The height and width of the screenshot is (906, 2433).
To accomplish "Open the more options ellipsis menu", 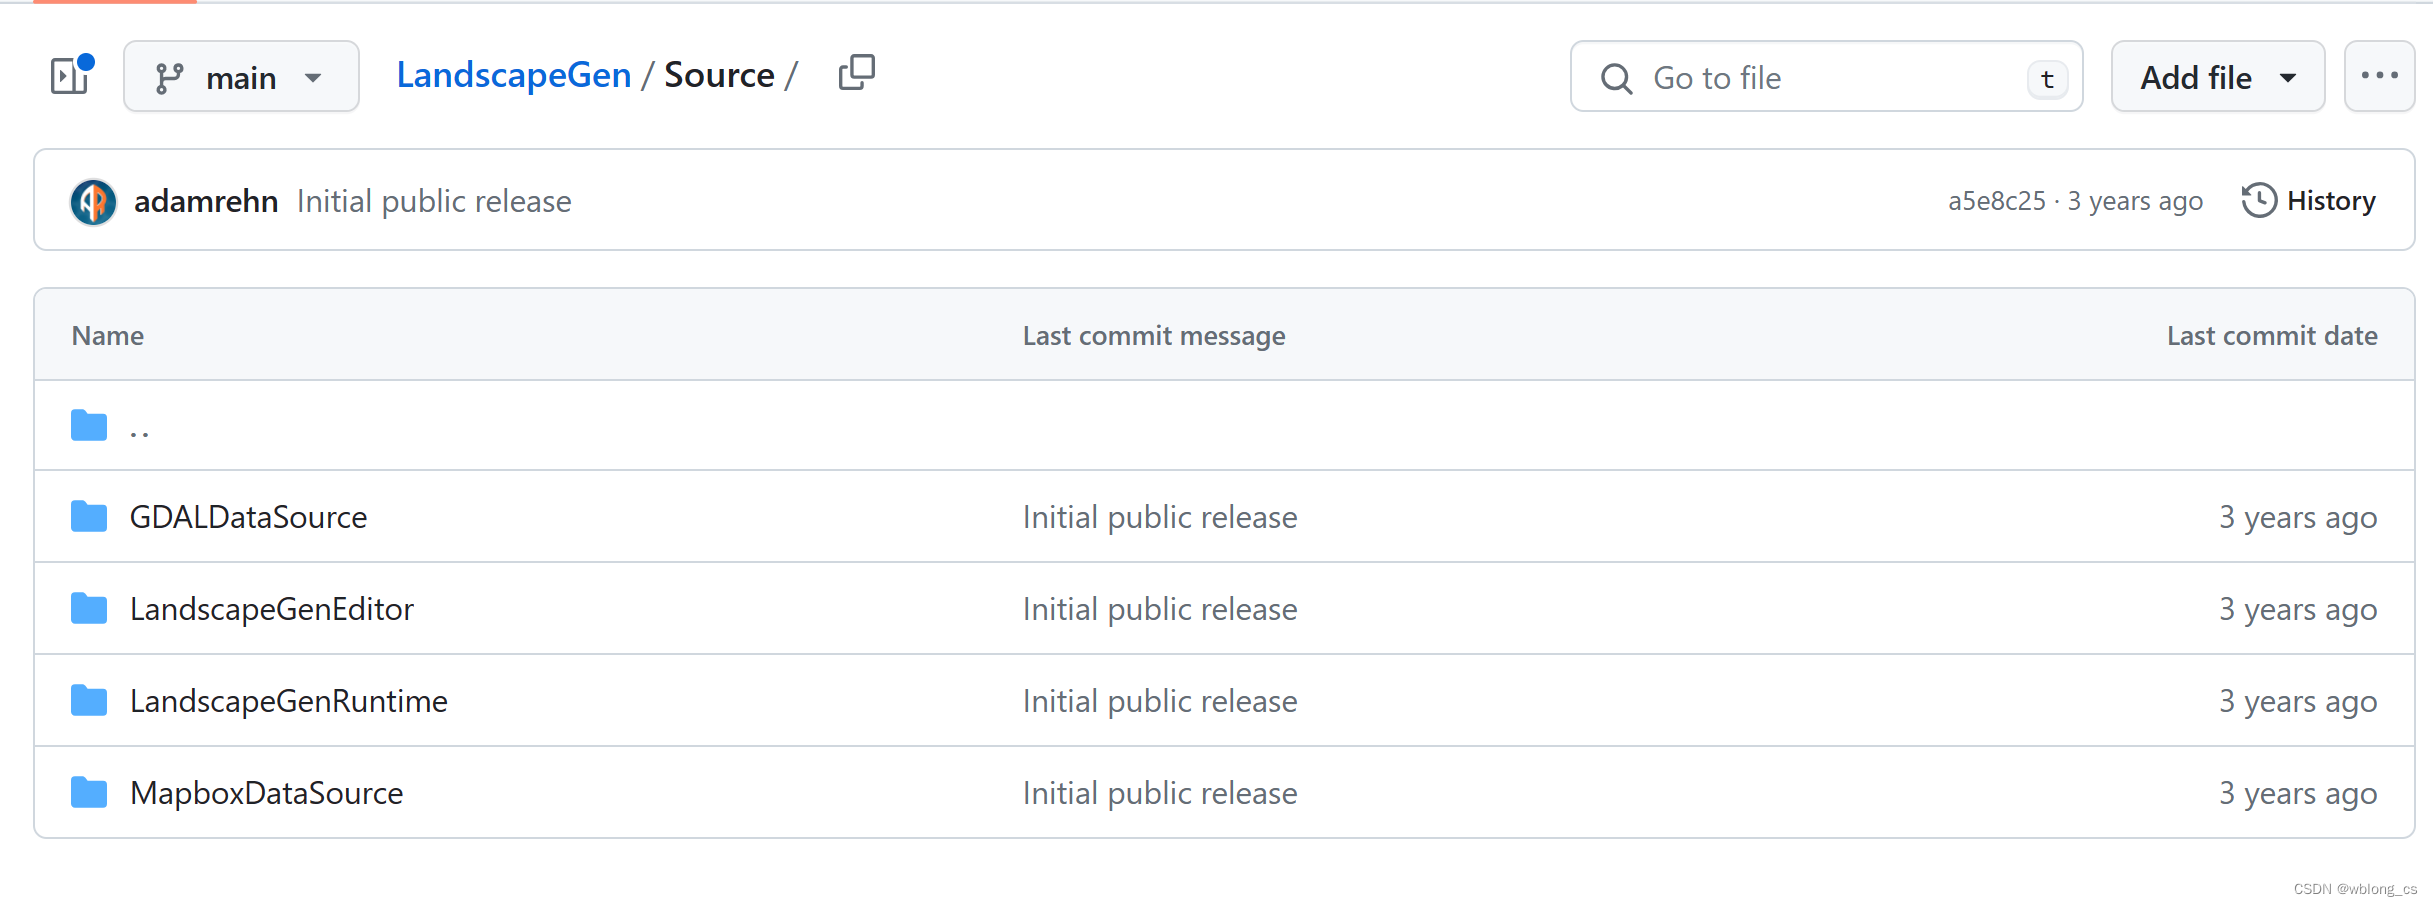I will click(x=2379, y=76).
